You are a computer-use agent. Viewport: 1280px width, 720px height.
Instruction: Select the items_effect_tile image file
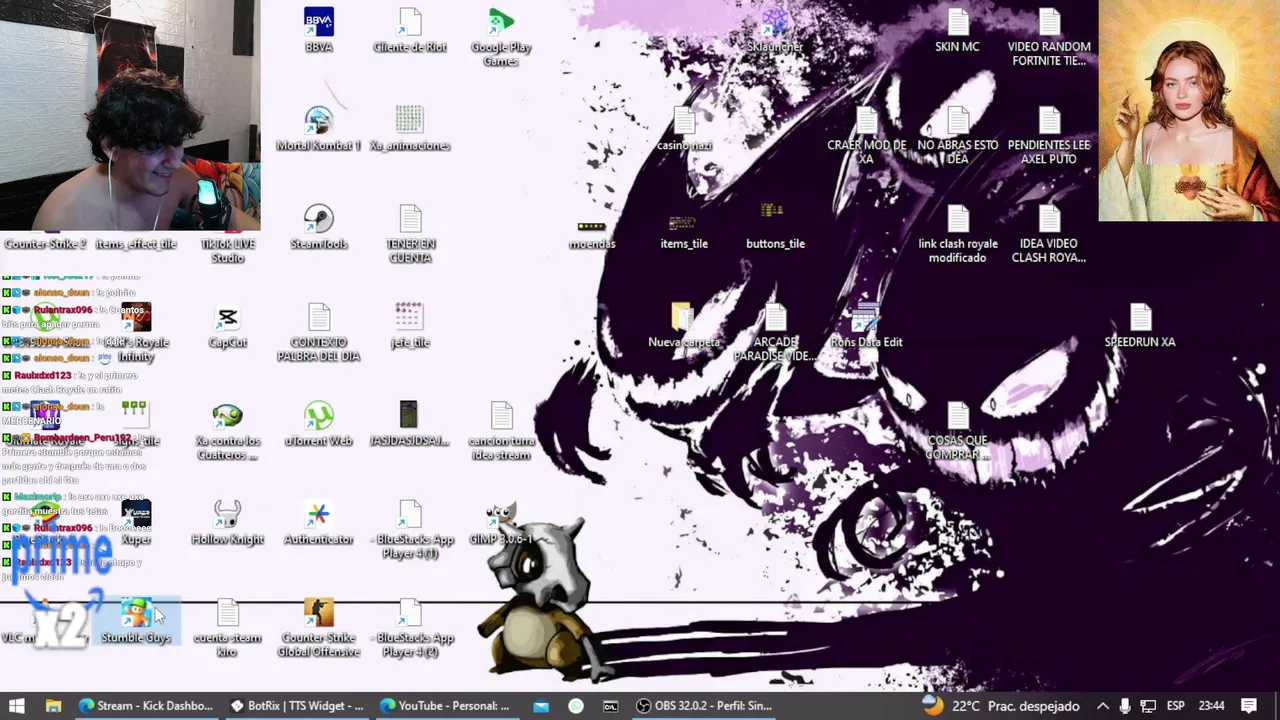(136, 243)
